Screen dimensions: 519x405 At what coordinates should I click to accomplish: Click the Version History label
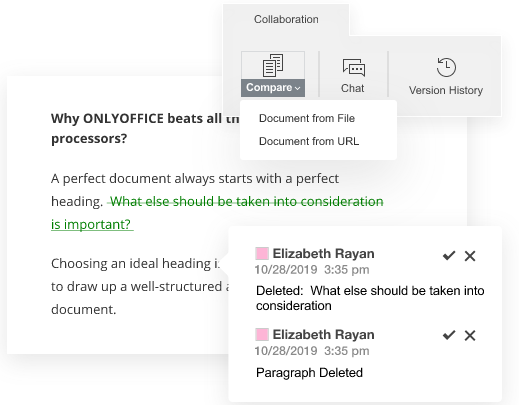point(446,90)
